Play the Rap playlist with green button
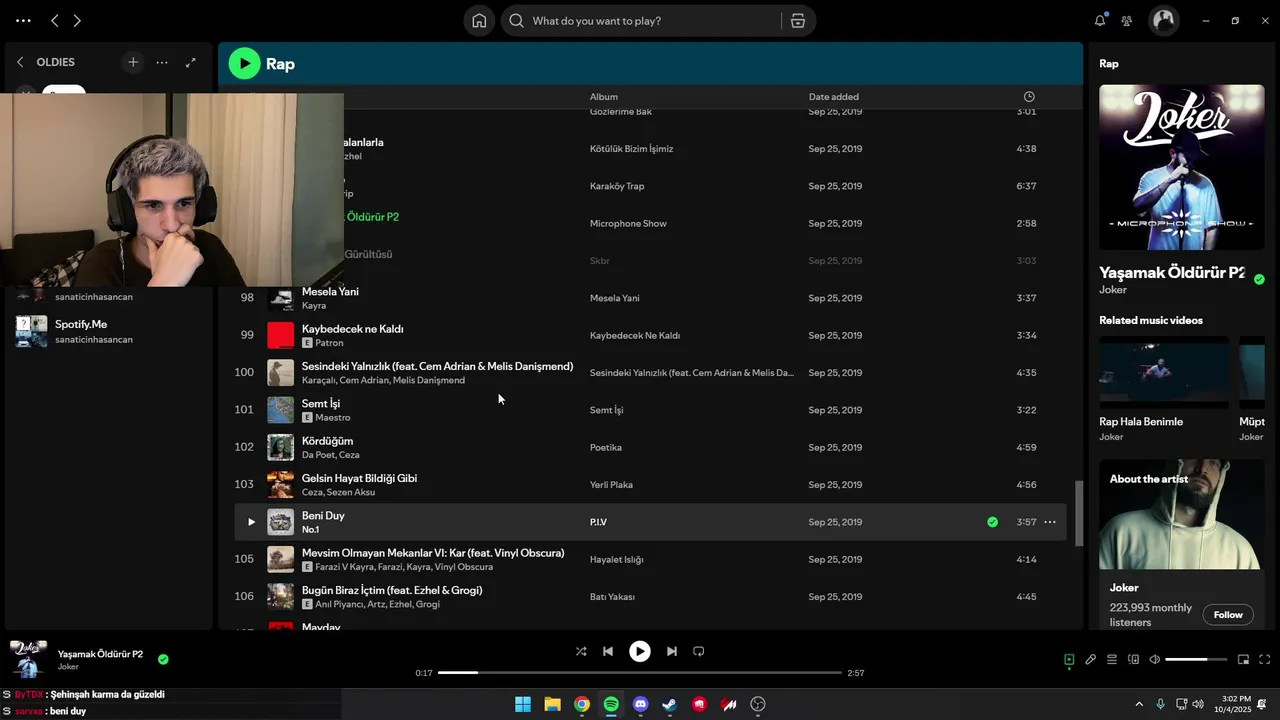Image resolution: width=1280 pixels, height=720 pixels. pyautogui.click(x=244, y=63)
